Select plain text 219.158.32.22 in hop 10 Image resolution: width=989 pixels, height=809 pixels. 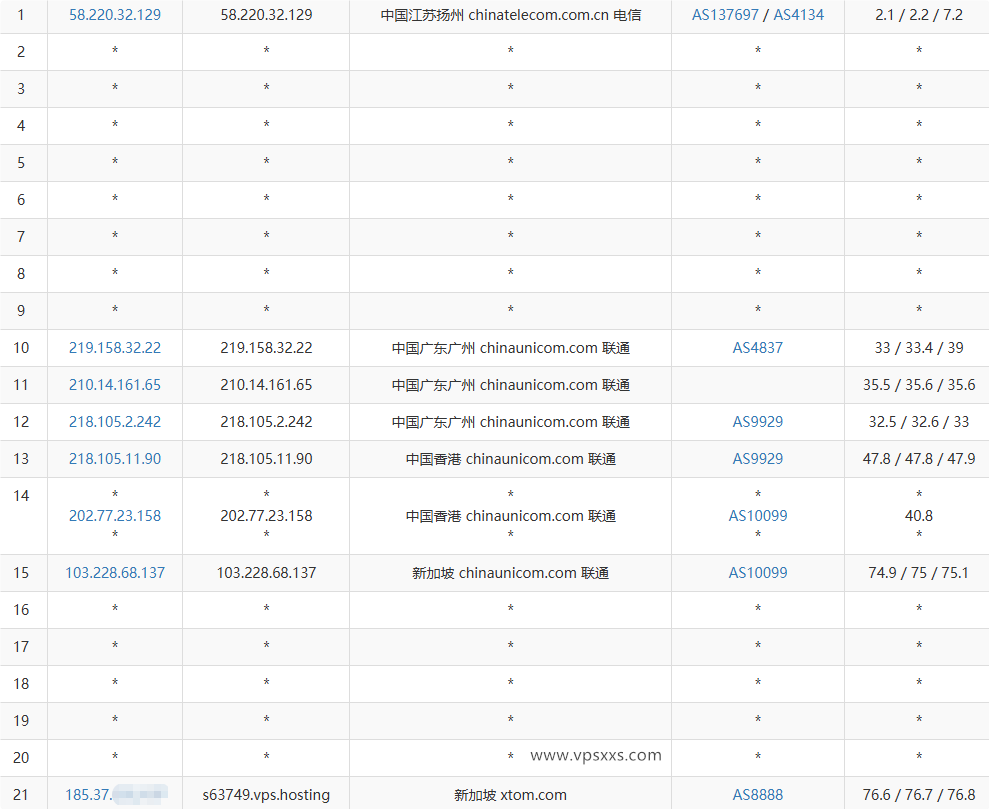[266, 347]
